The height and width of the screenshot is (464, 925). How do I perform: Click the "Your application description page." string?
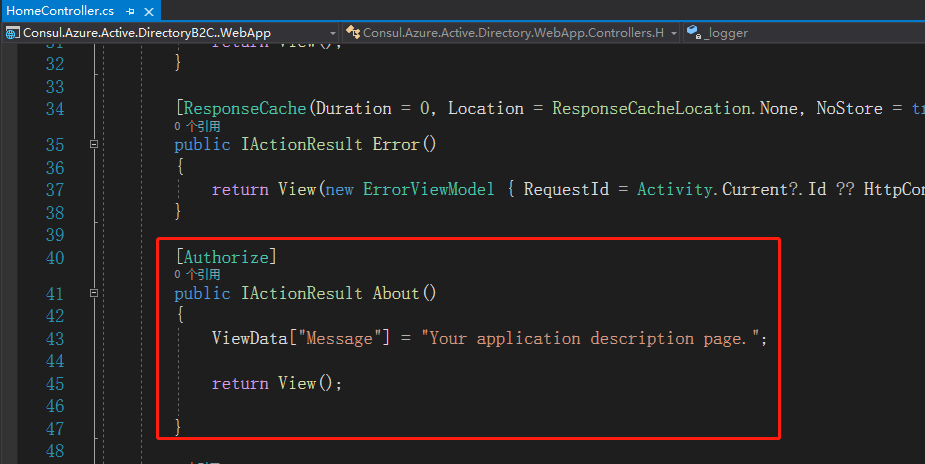pos(589,338)
